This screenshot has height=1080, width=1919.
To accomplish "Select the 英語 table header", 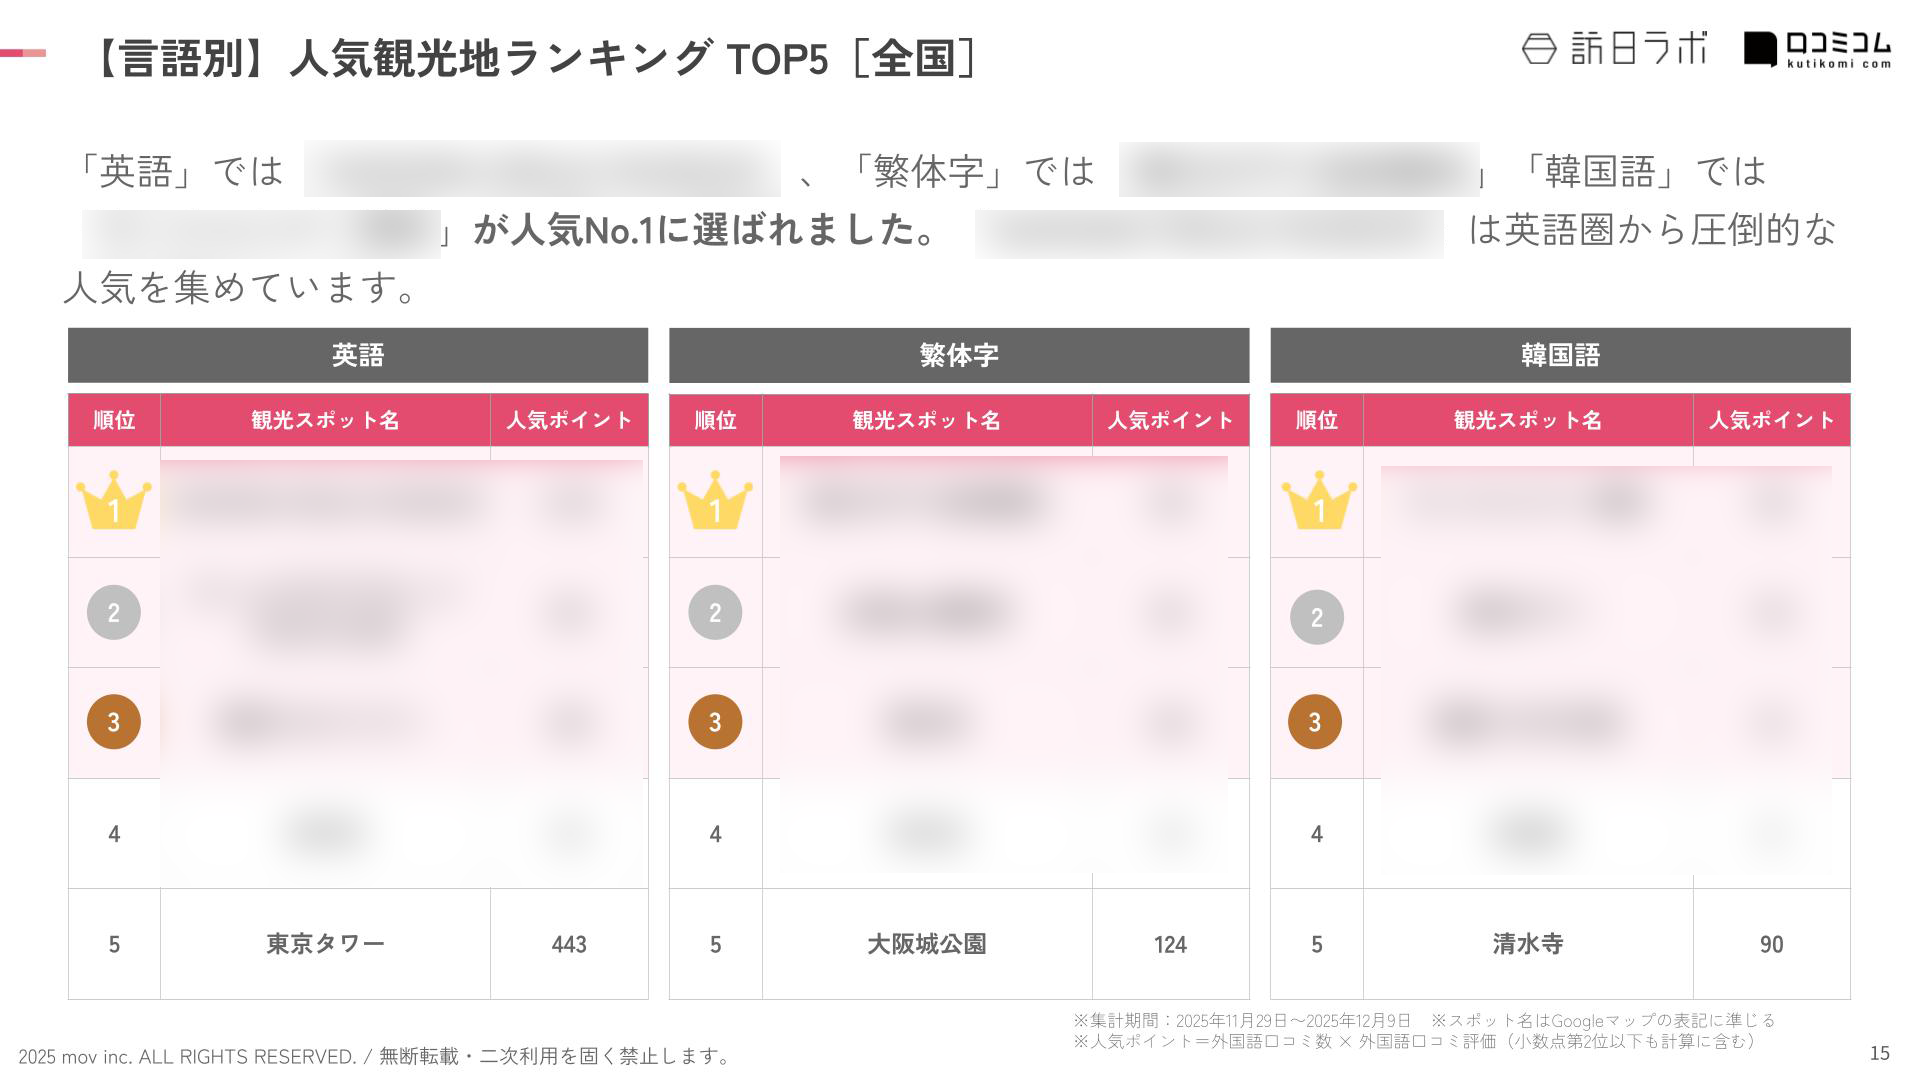I will pyautogui.click(x=358, y=355).
